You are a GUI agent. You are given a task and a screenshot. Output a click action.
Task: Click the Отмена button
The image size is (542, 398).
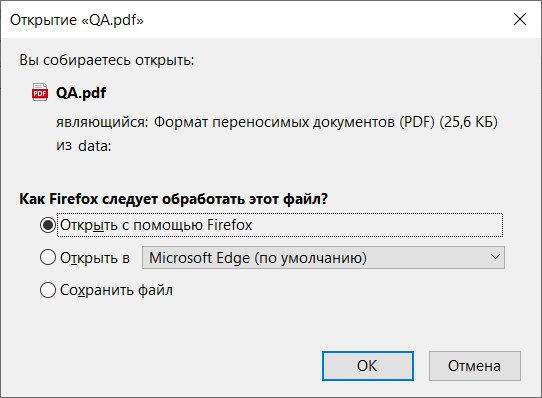click(x=475, y=366)
